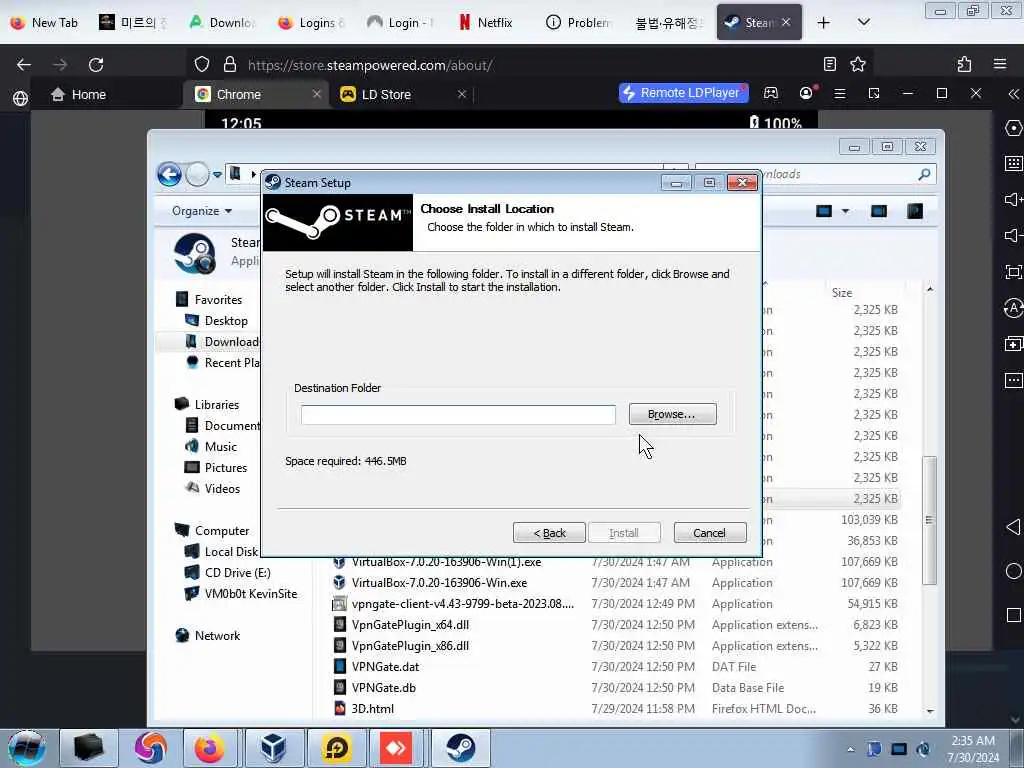The image size is (1024, 768).
Task: Click the Explorer search magnifier icon
Action: [x=924, y=174]
